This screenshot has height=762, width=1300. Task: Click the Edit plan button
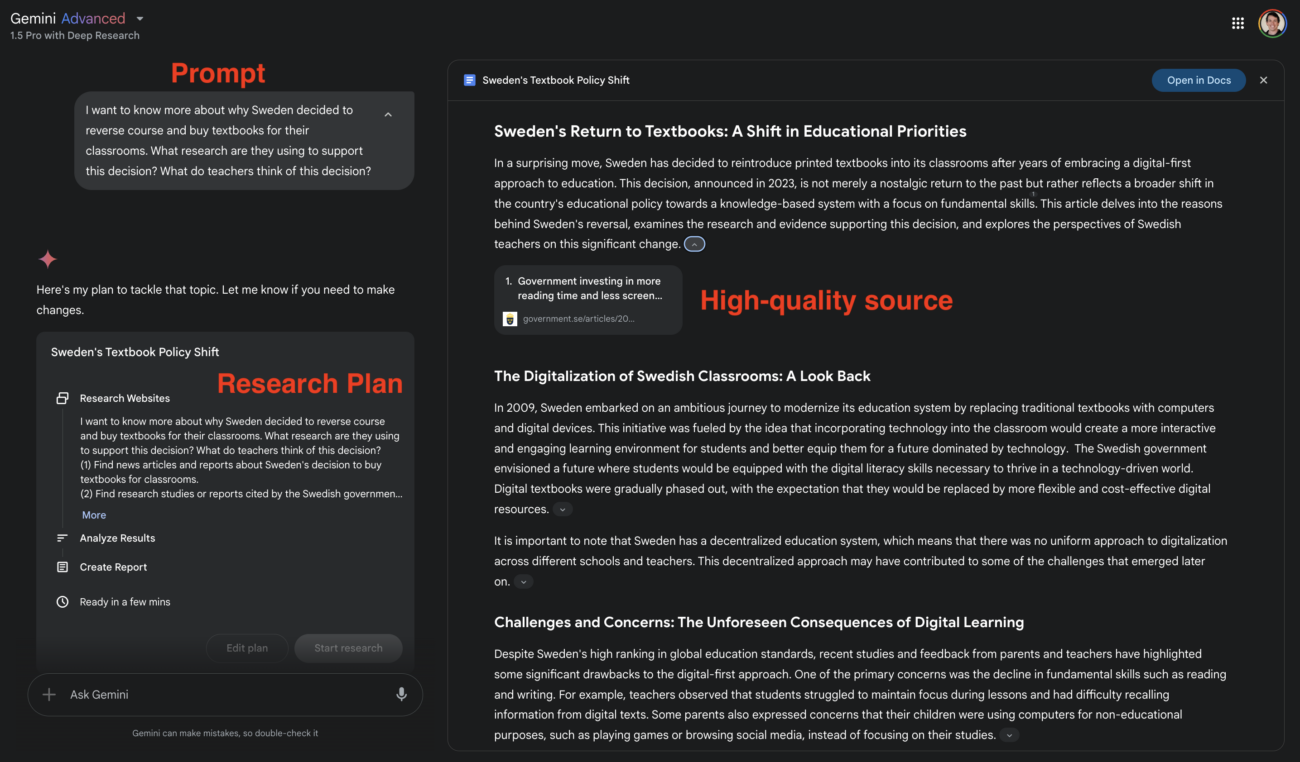[x=247, y=648]
